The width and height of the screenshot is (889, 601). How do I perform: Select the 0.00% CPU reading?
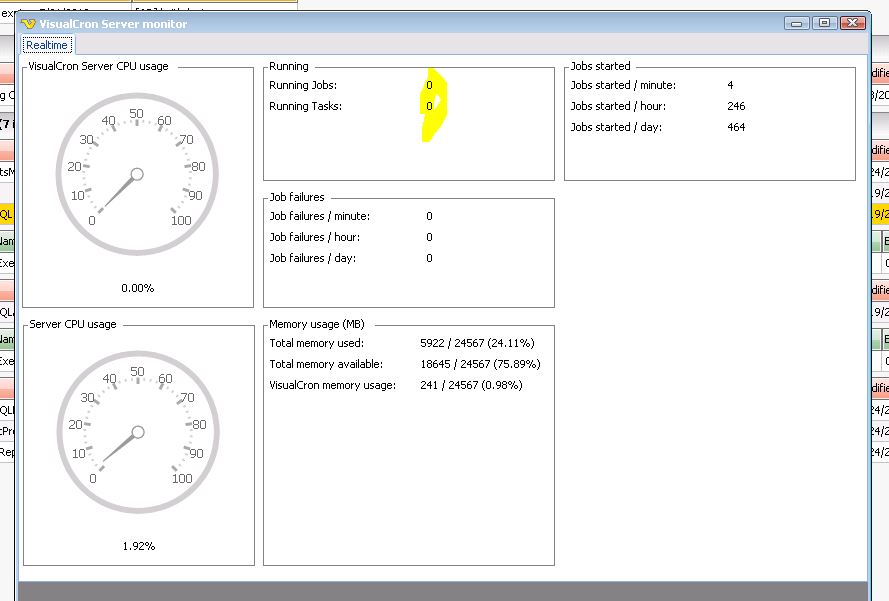point(137,288)
